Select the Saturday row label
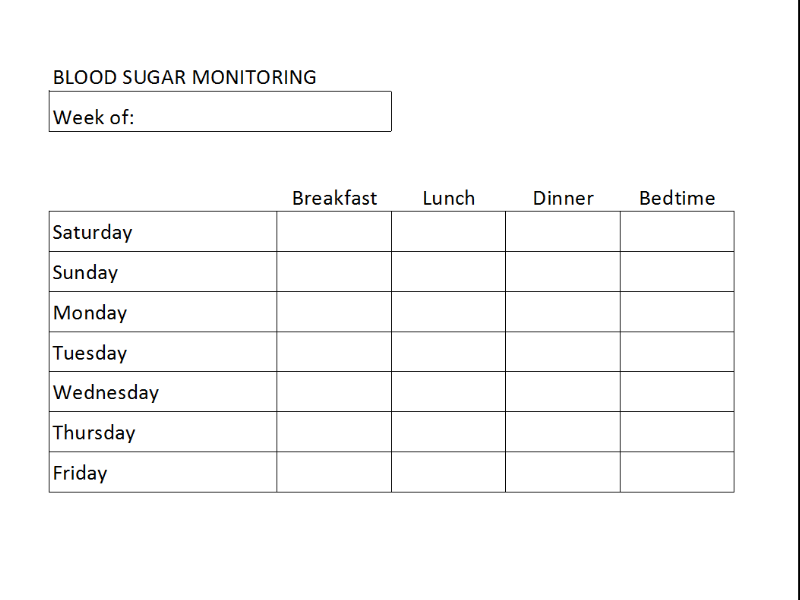This screenshot has width=800, height=600. point(92,232)
